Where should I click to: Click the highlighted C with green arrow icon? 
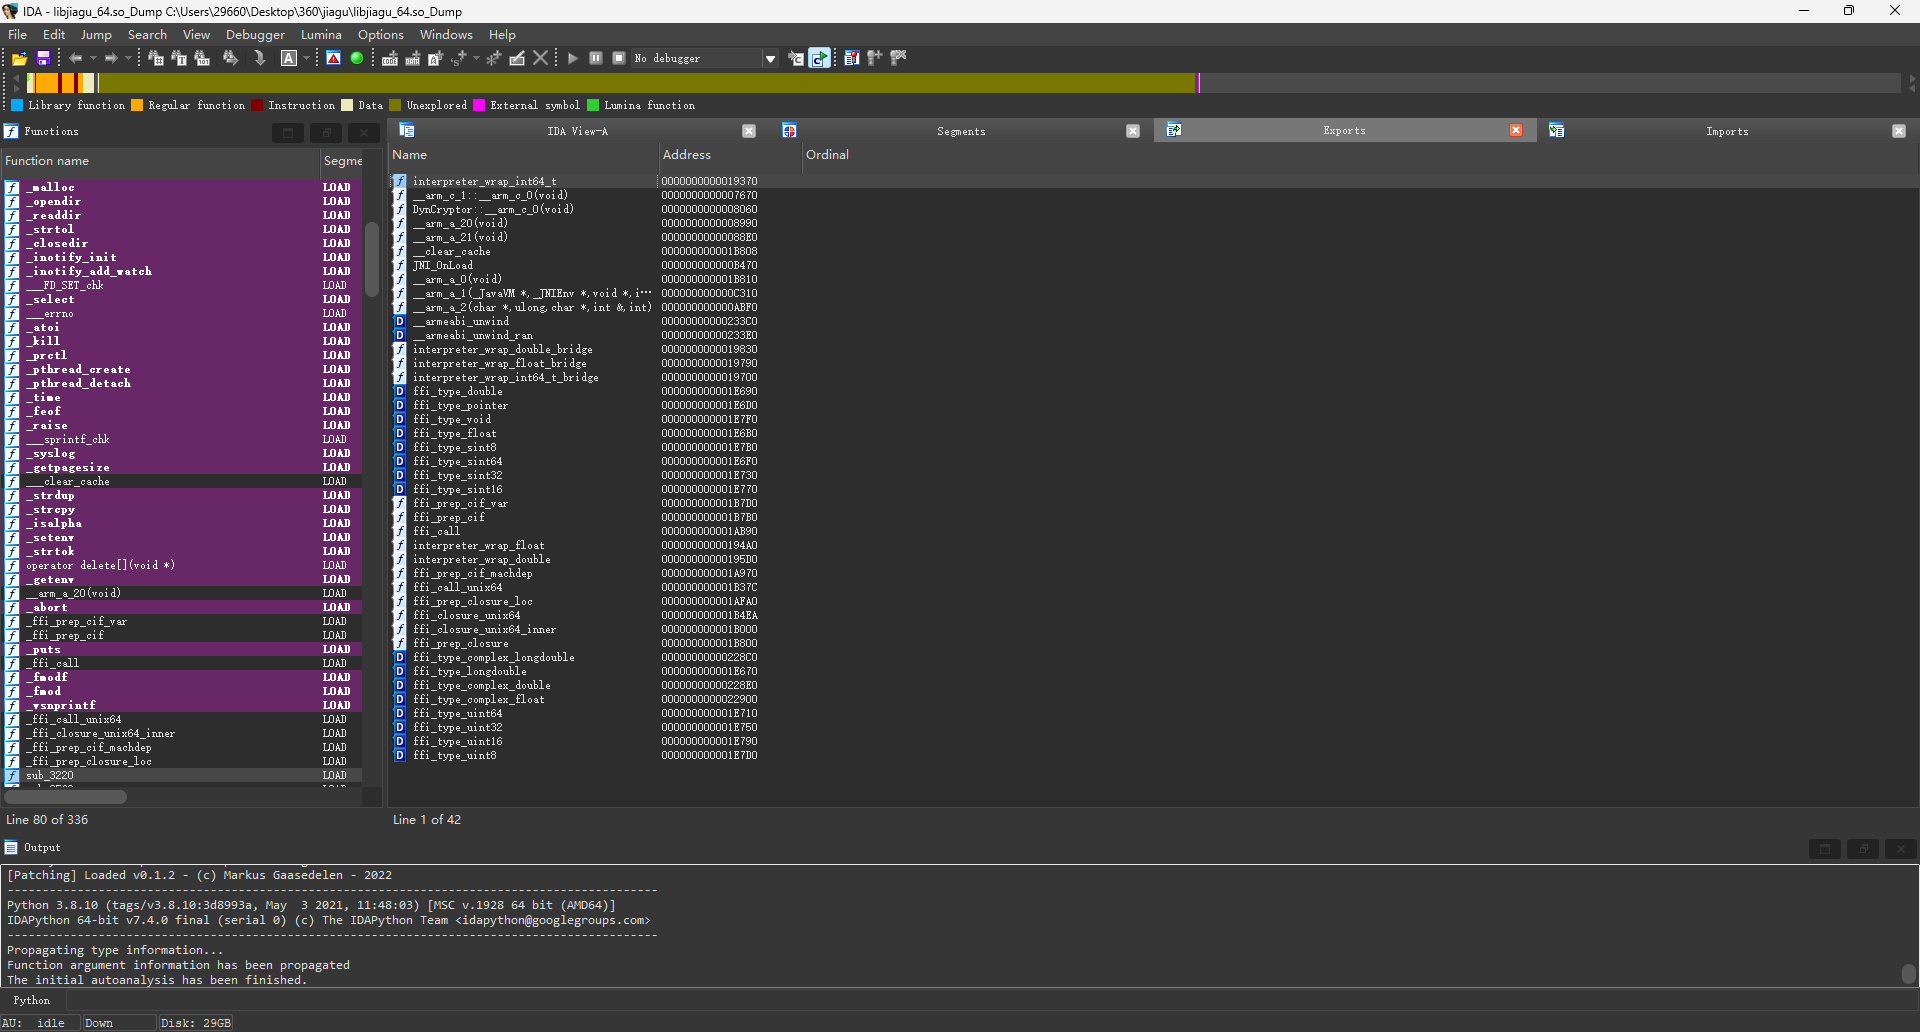click(x=820, y=59)
